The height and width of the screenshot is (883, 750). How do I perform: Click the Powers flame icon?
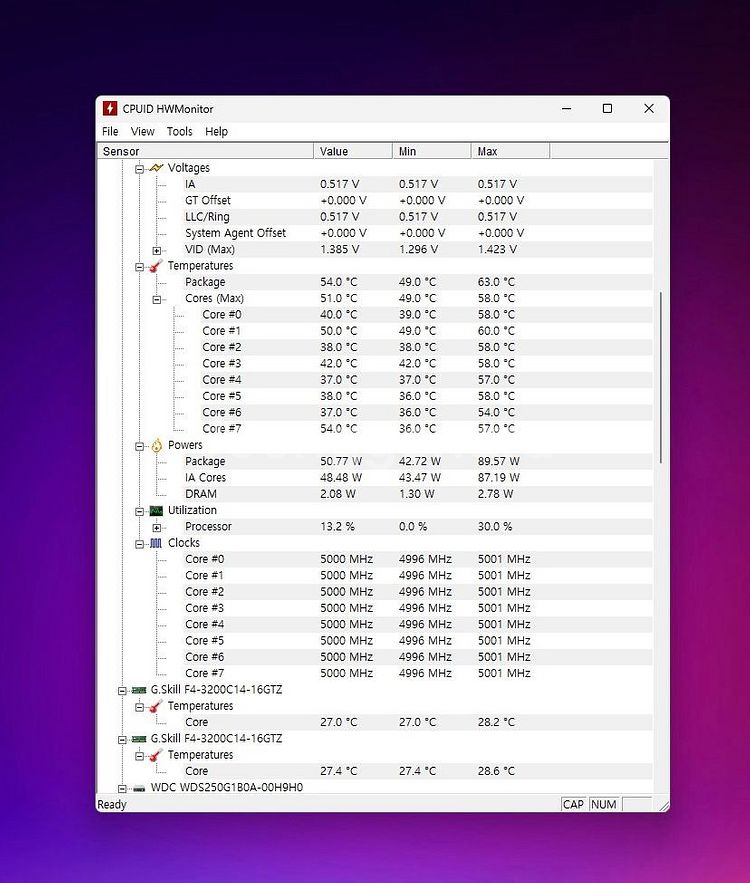point(156,445)
